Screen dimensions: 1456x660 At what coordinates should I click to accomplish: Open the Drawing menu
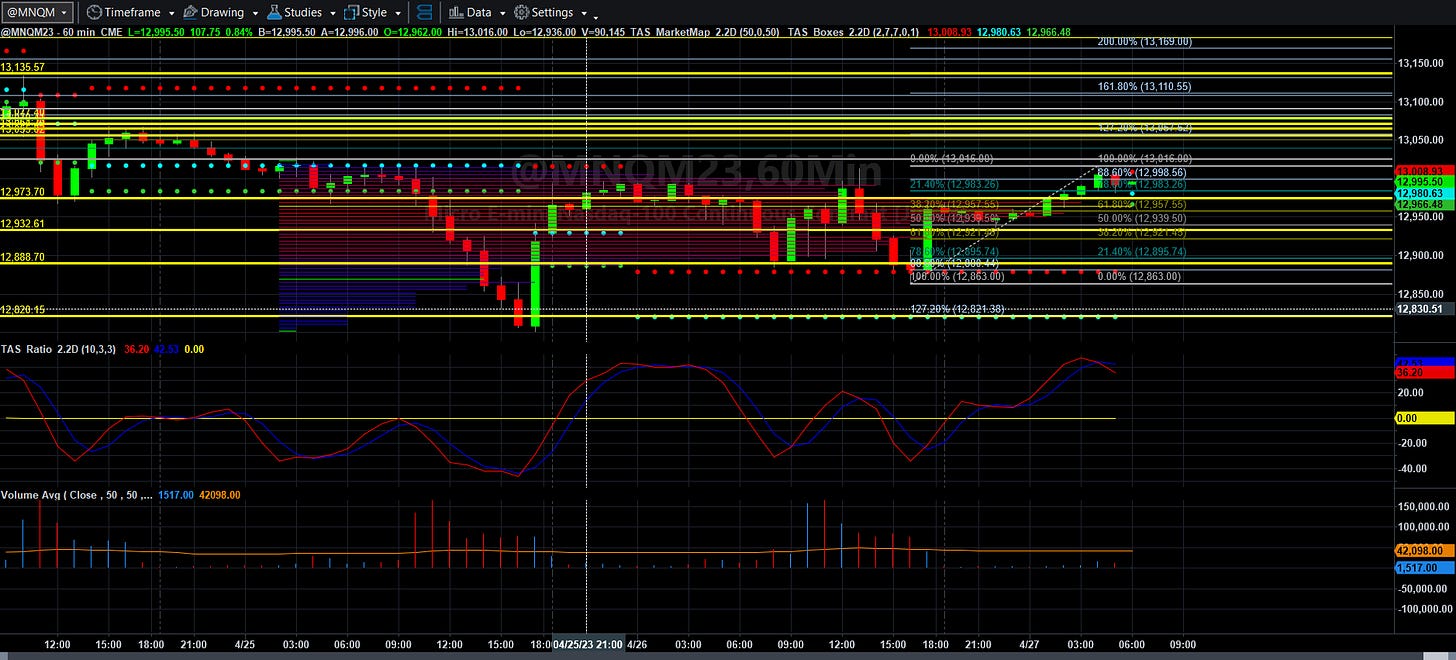222,13
